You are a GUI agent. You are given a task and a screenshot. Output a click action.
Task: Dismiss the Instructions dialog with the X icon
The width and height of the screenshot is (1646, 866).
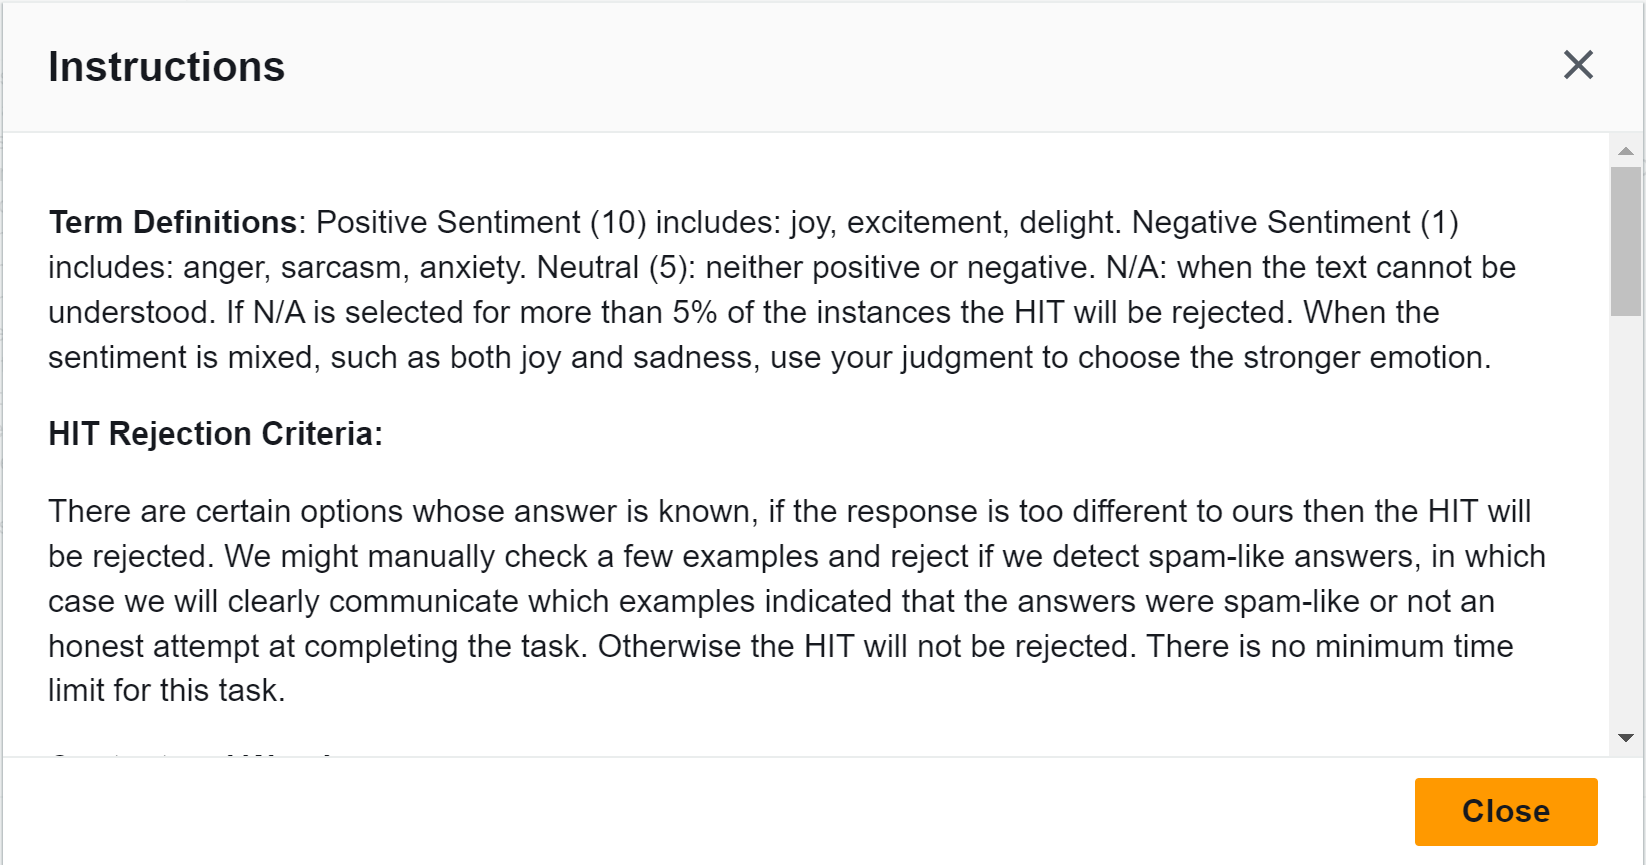click(x=1578, y=65)
